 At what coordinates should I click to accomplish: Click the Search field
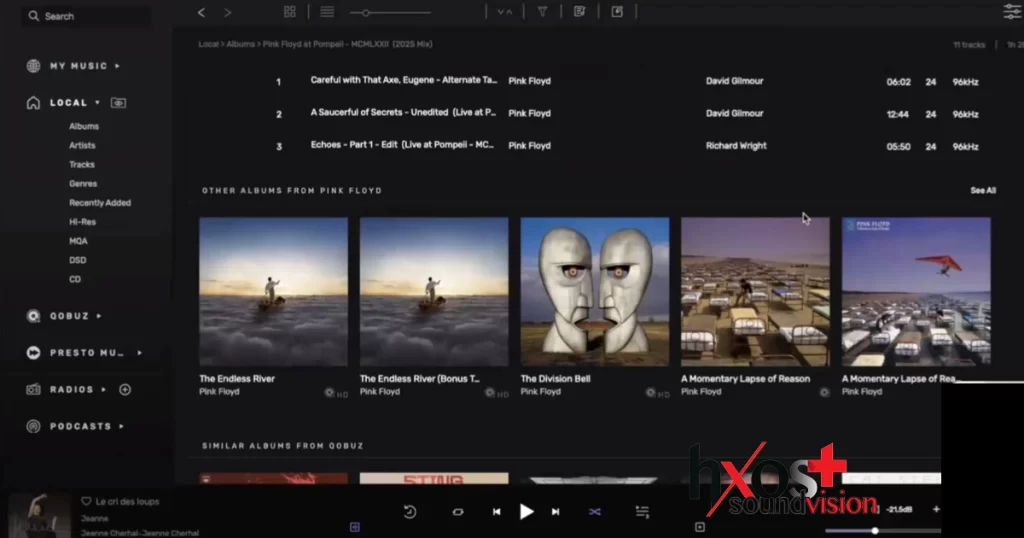point(87,16)
